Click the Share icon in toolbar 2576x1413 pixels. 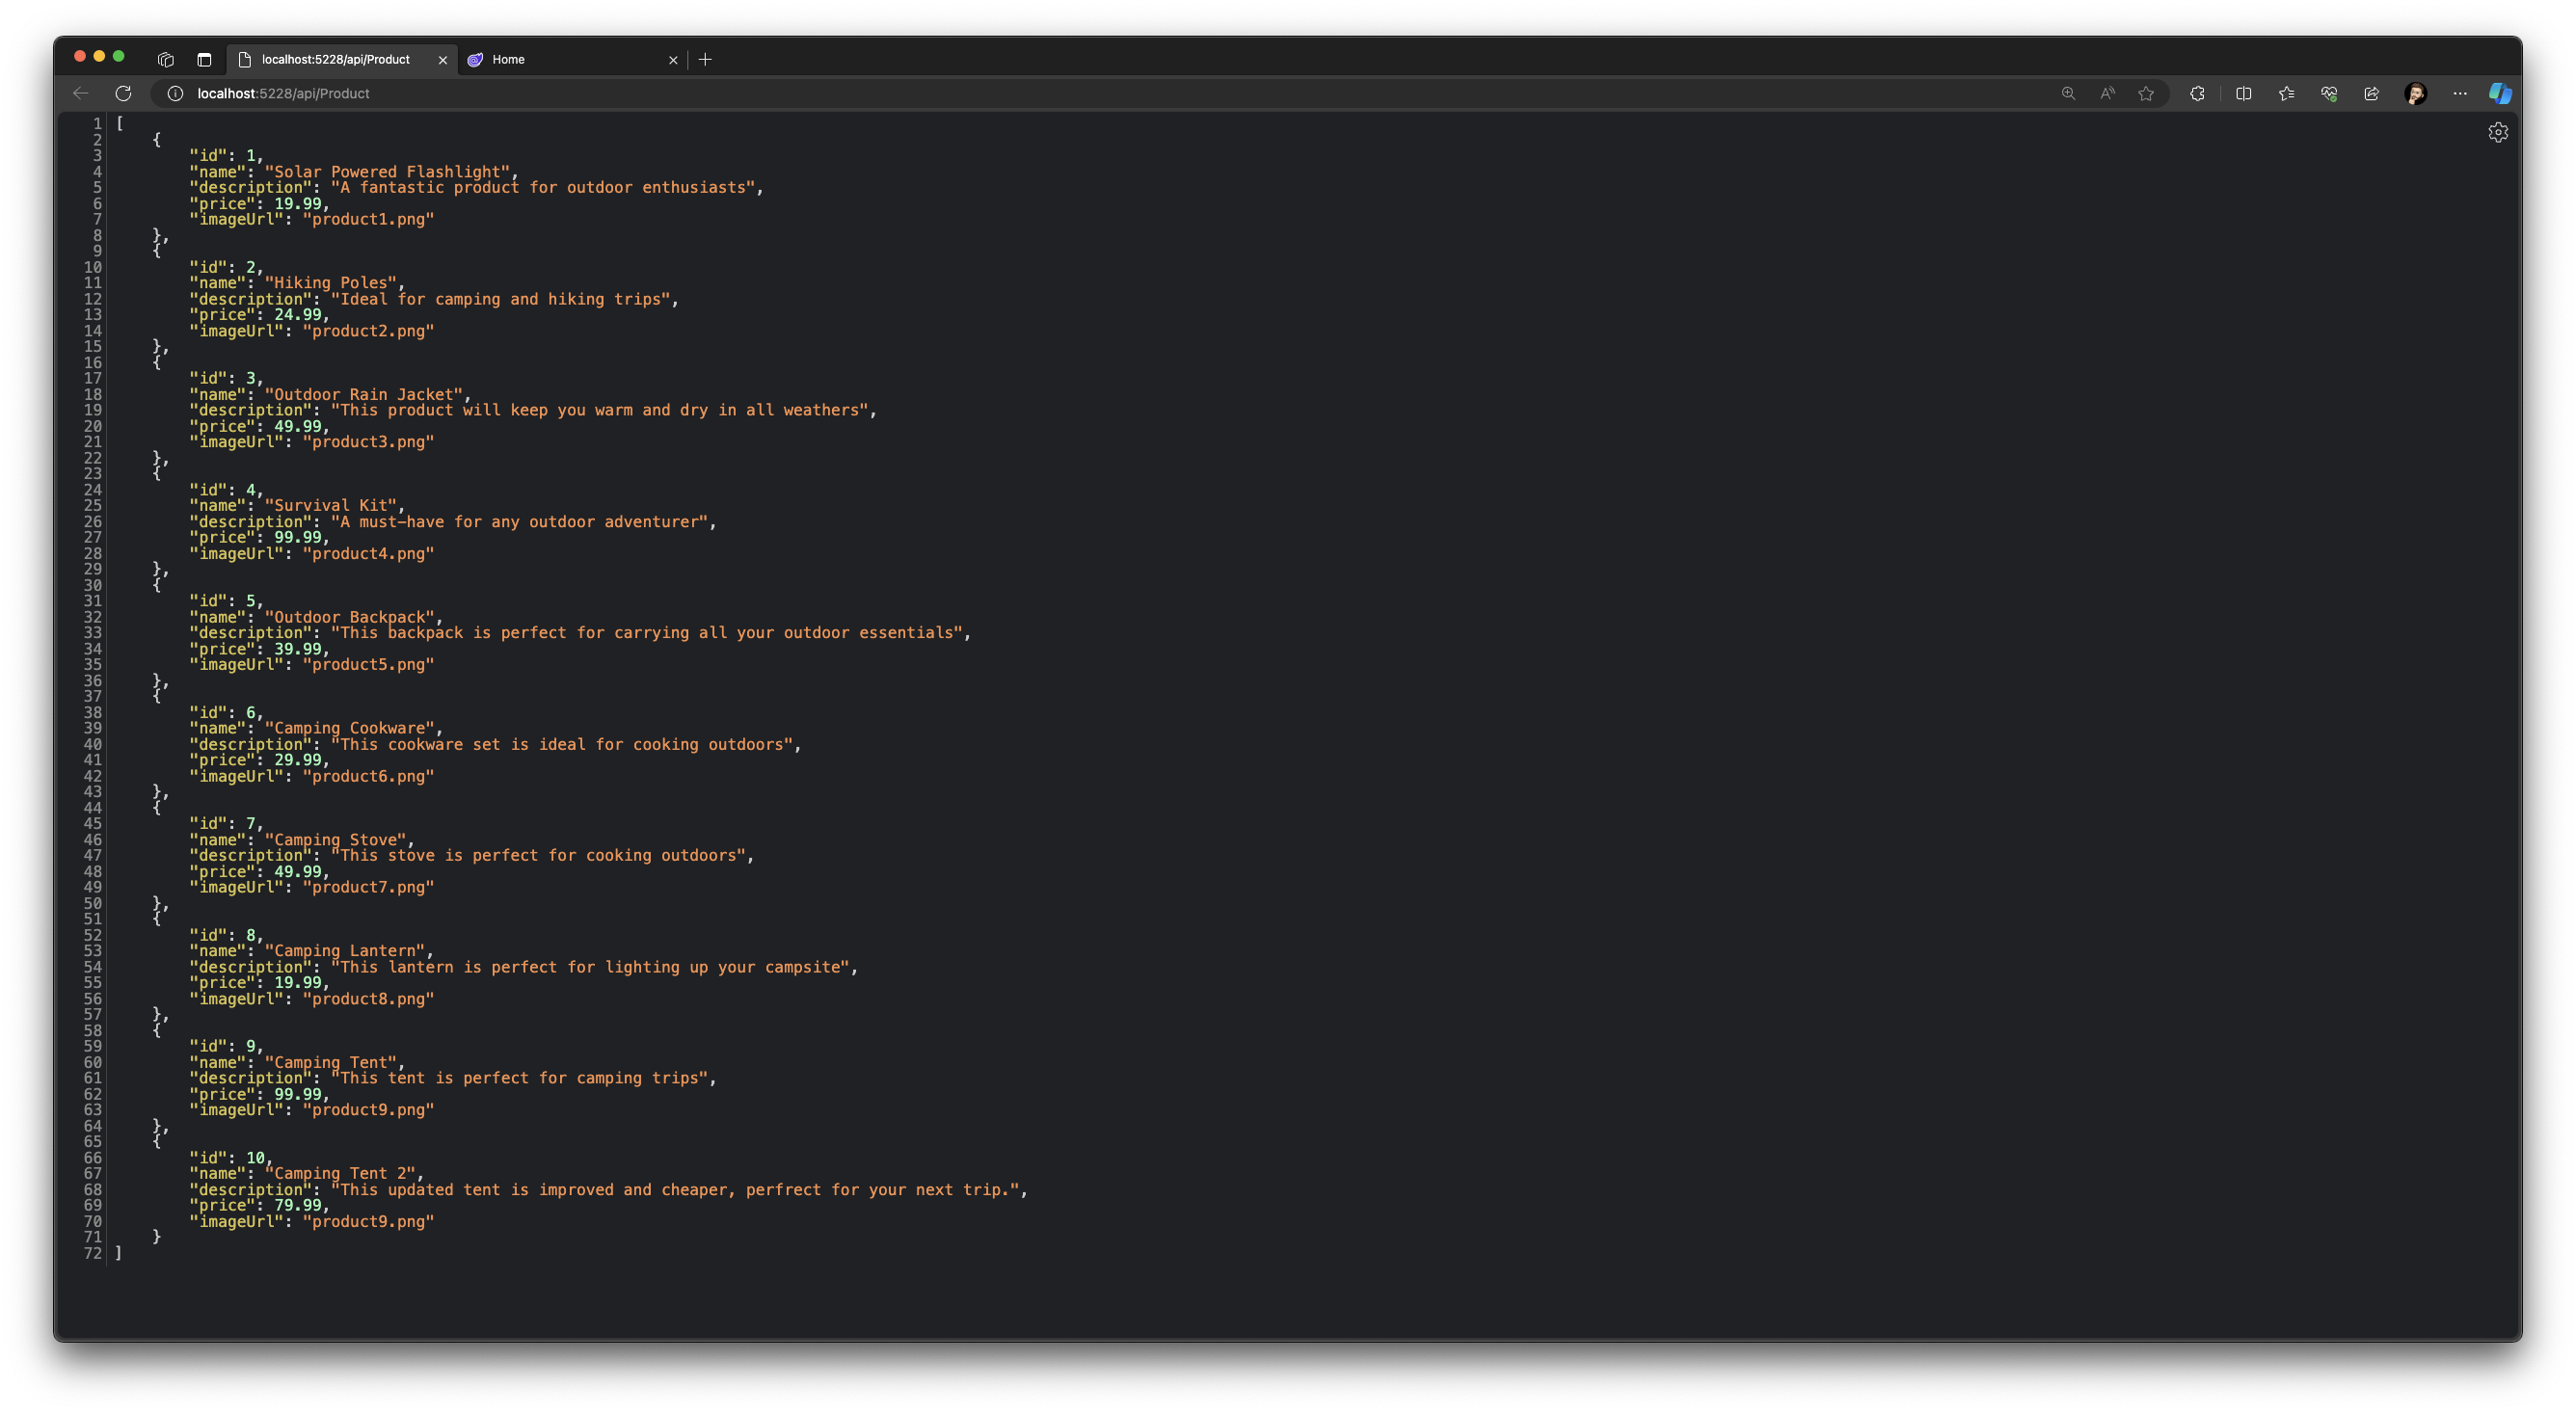[x=2372, y=93]
